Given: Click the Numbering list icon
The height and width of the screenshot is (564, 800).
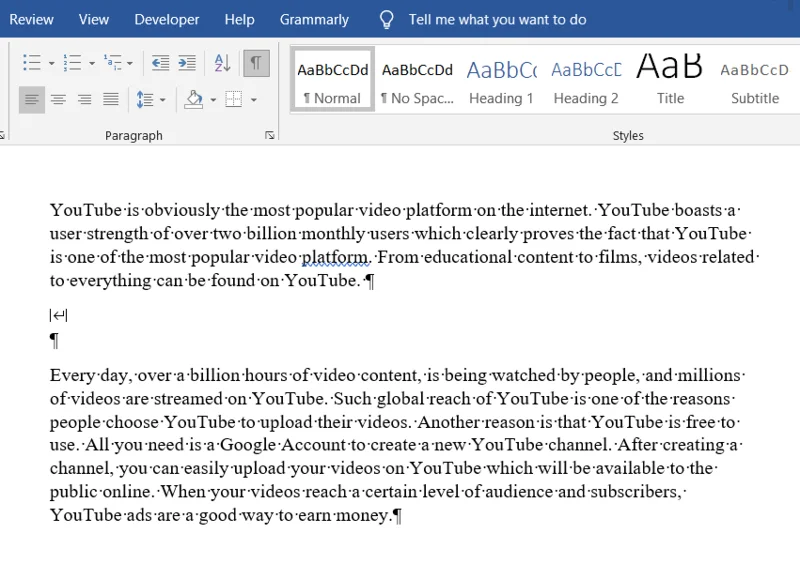Looking at the screenshot, I should pyautogui.click(x=72, y=63).
